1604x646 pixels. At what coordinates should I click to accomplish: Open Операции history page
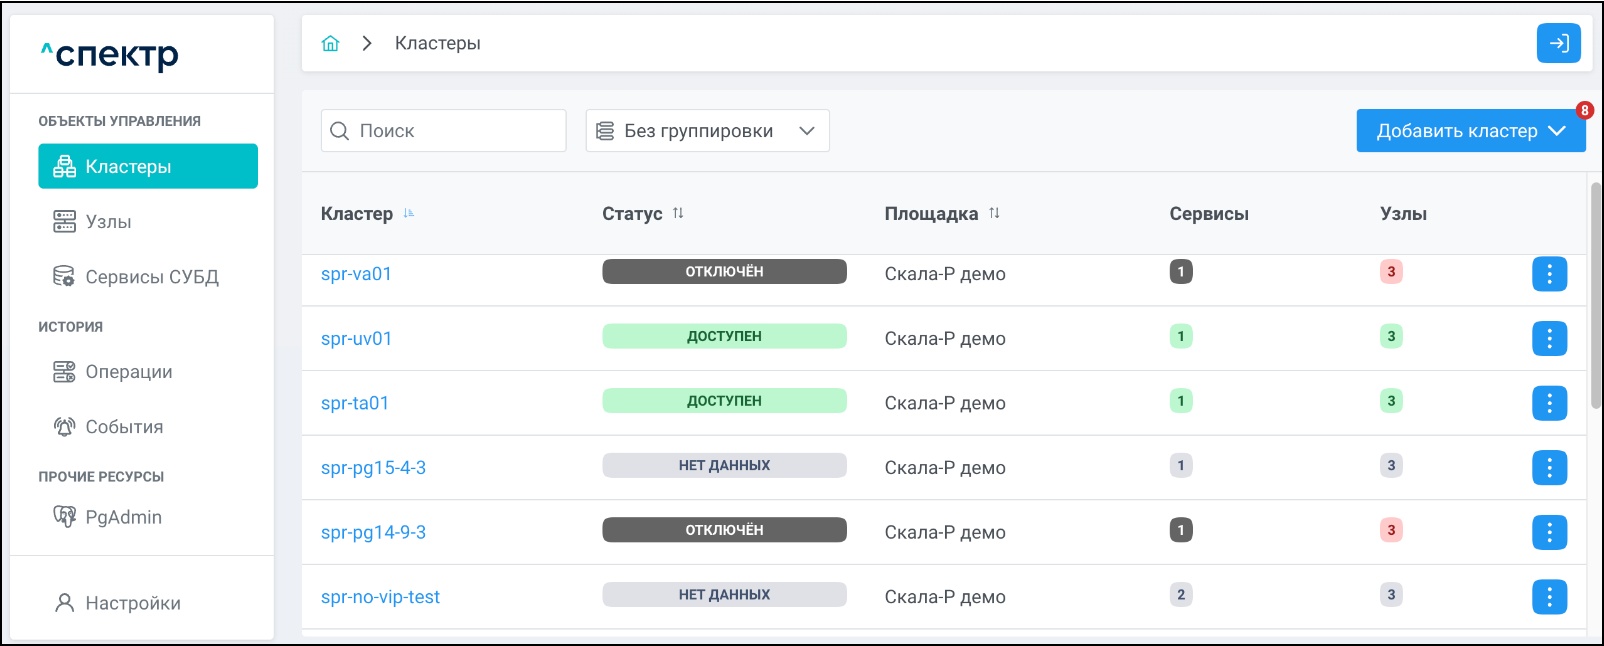tap(128, 372)
